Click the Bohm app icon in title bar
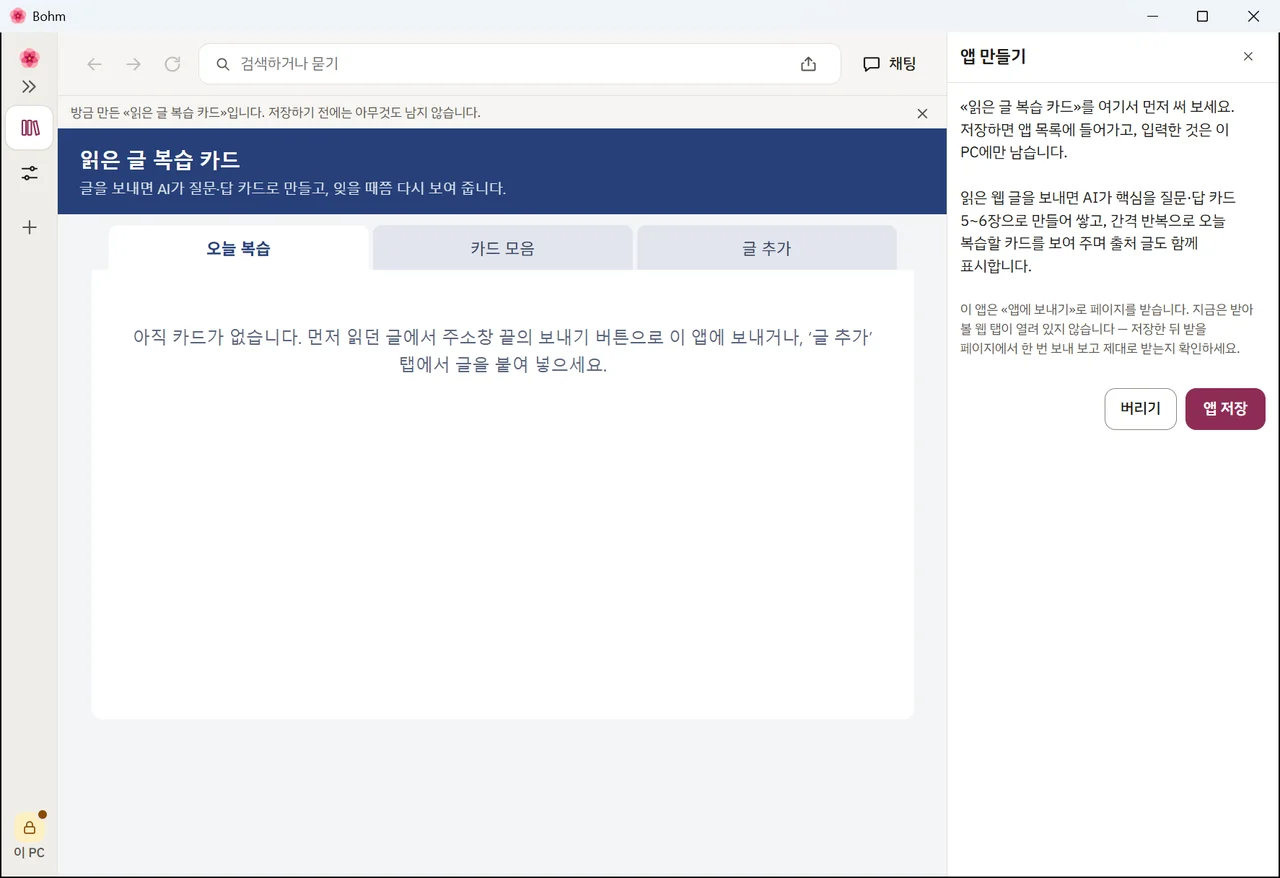Viewport: 1280px width, 878px height. pos(17,16)
